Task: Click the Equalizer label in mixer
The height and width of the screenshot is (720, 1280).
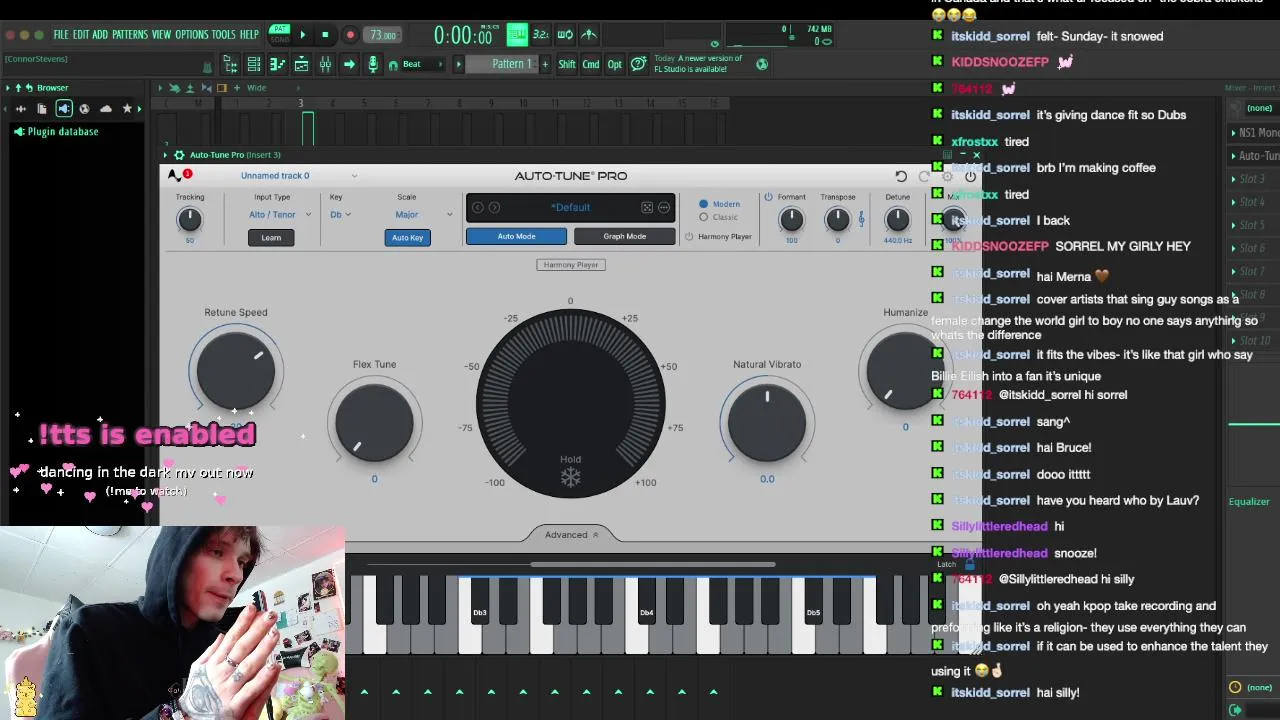Action: coord(1249,502)
